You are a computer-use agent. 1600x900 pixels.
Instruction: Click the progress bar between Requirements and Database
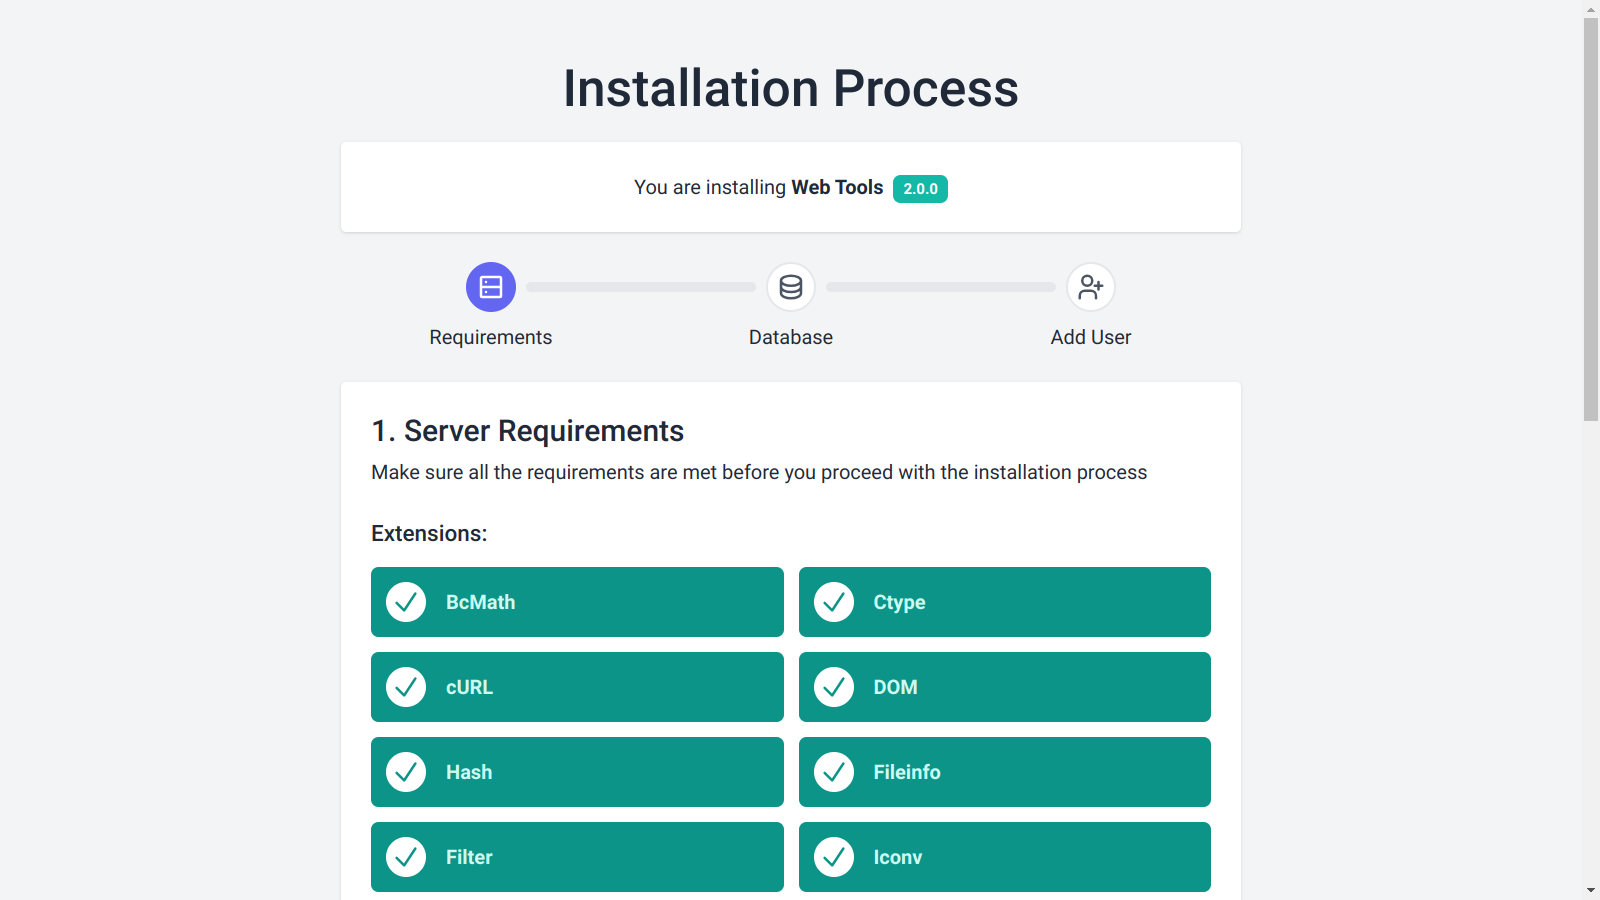click(640, 286)
